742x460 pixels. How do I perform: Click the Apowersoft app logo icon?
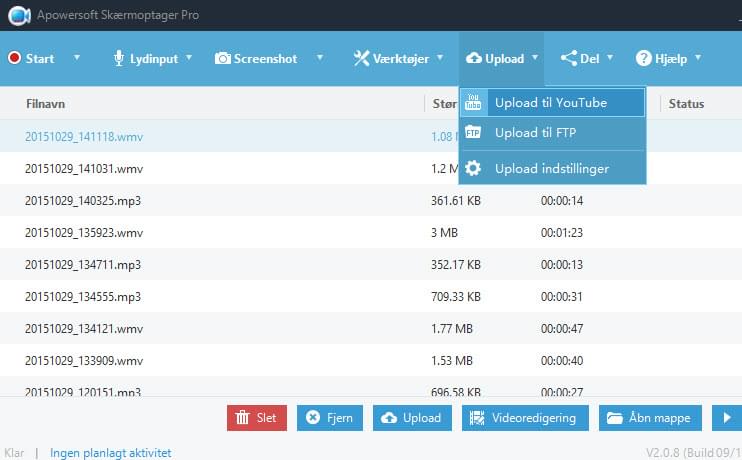(19, 15)
